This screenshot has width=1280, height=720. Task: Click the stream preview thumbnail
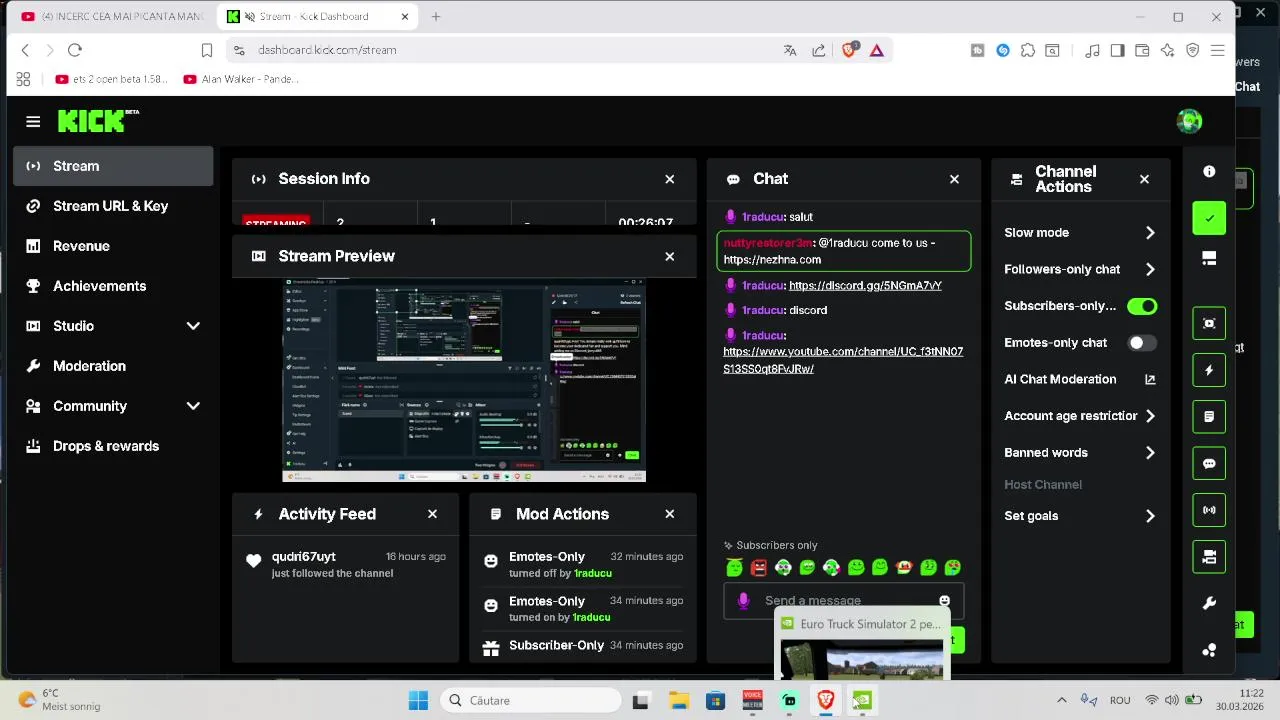click(x=464, y=380)
